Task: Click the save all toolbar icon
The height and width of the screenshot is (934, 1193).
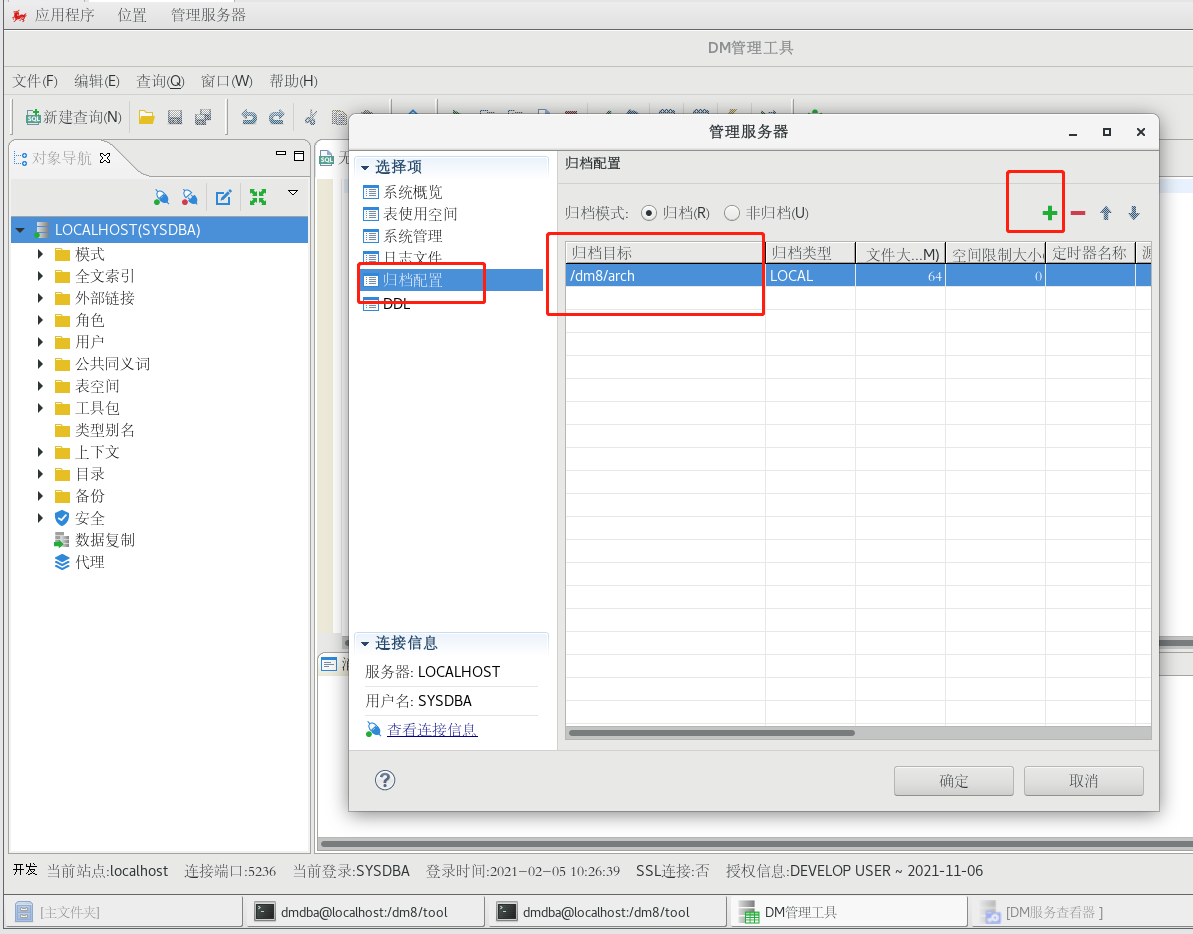Action: (x=203, y=117)
